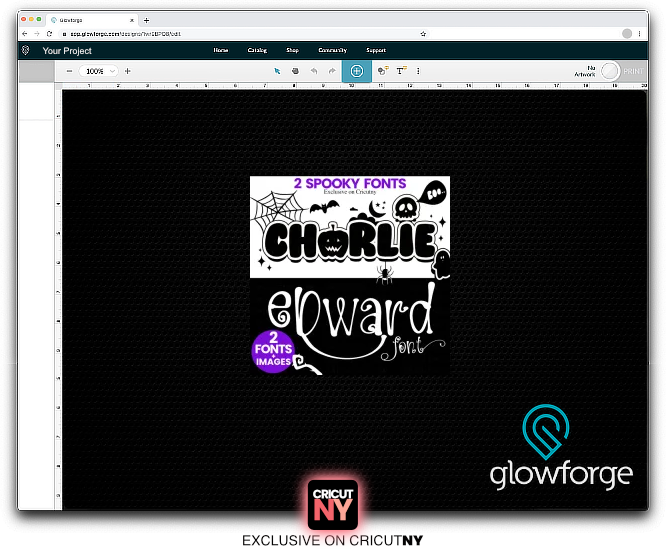Open the Home menu item

[x=220, y=50]
